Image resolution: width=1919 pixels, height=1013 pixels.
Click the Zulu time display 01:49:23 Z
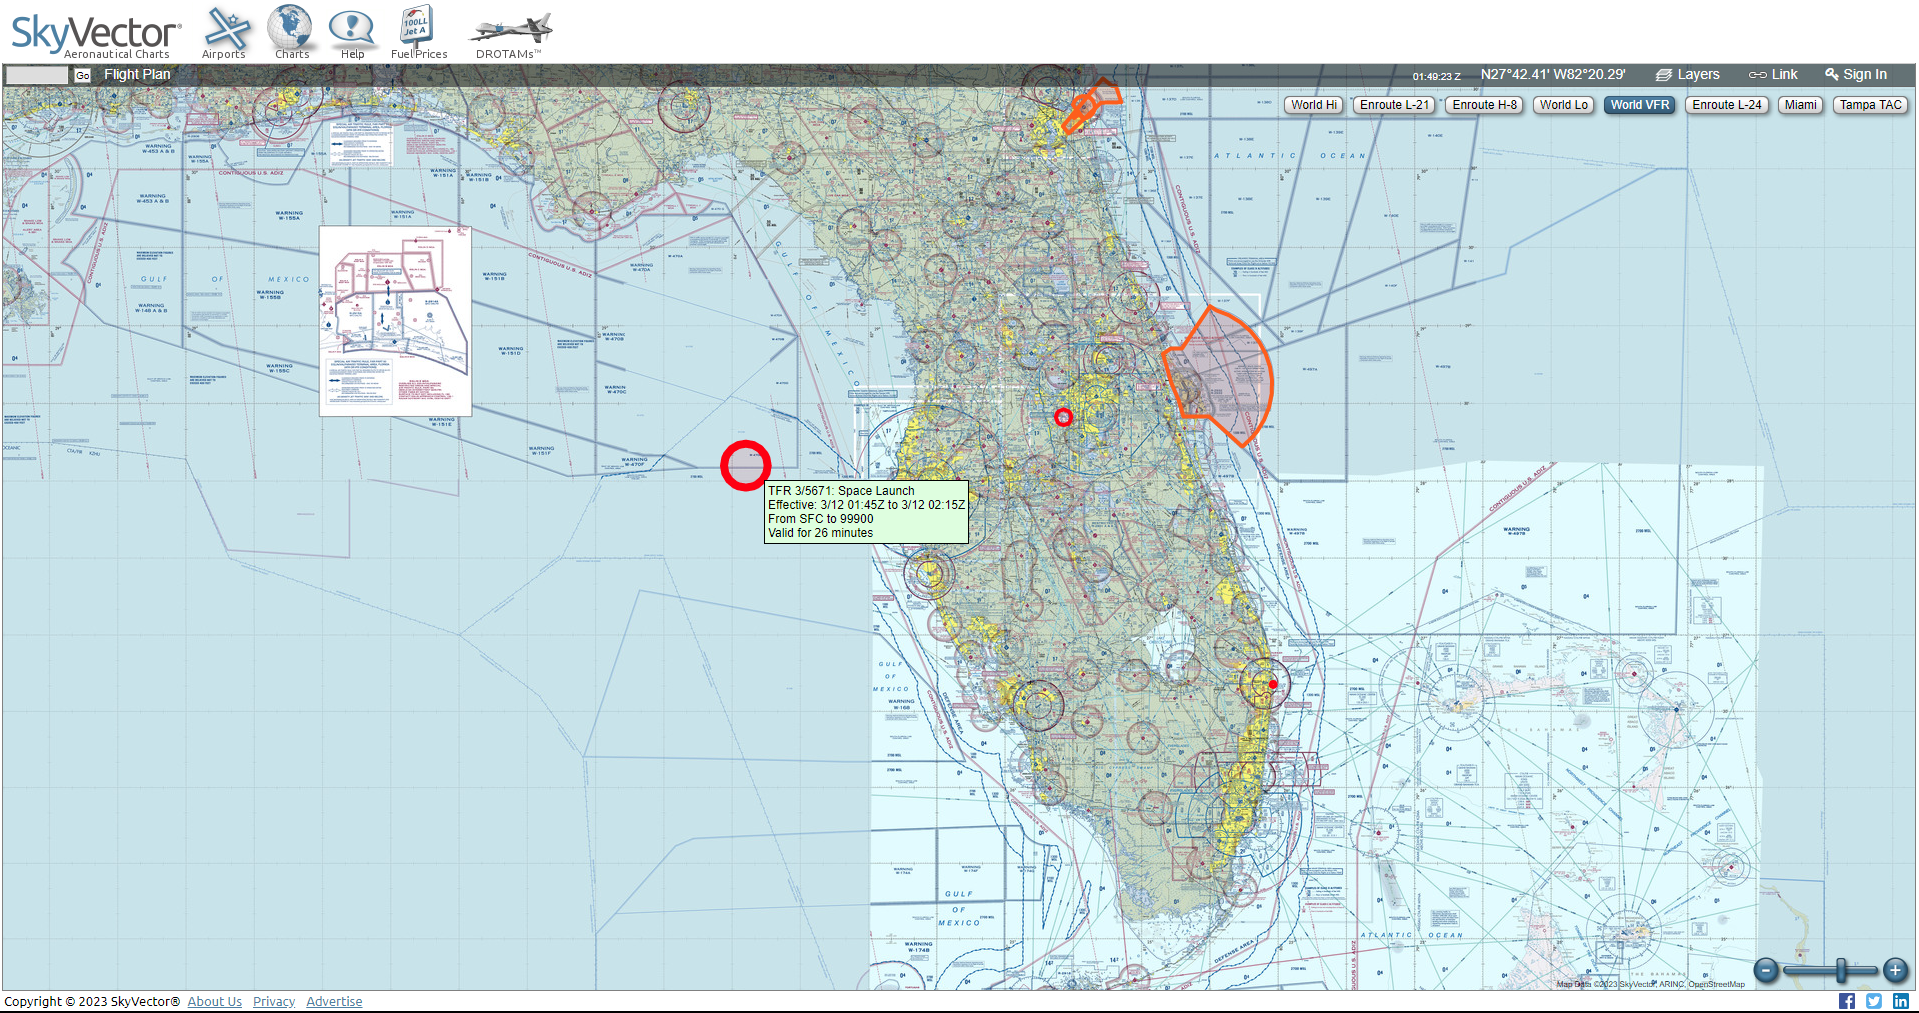point(1436,76)
